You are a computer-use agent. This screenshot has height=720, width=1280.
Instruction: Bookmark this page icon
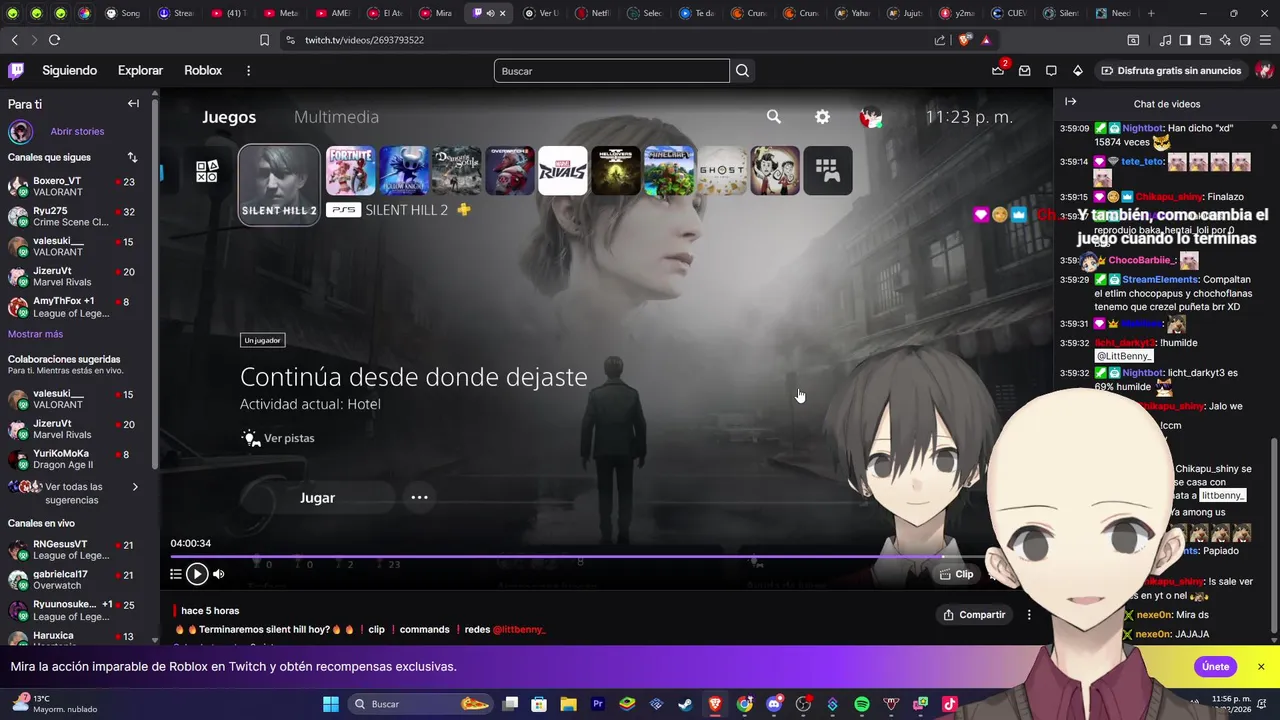point(264,40)
